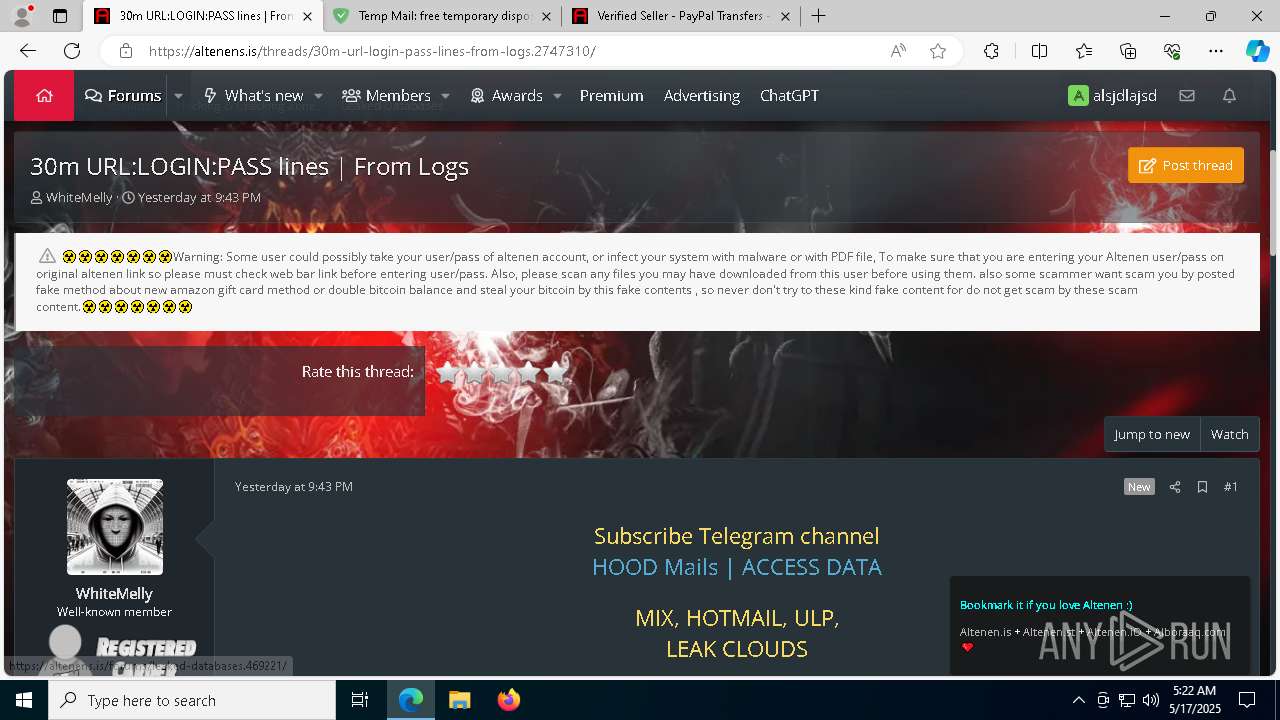Image resolution: width=1280 pixels, height=720 pixels.
Task: Open the inbox envelope icon
Action: [1187, 96]
